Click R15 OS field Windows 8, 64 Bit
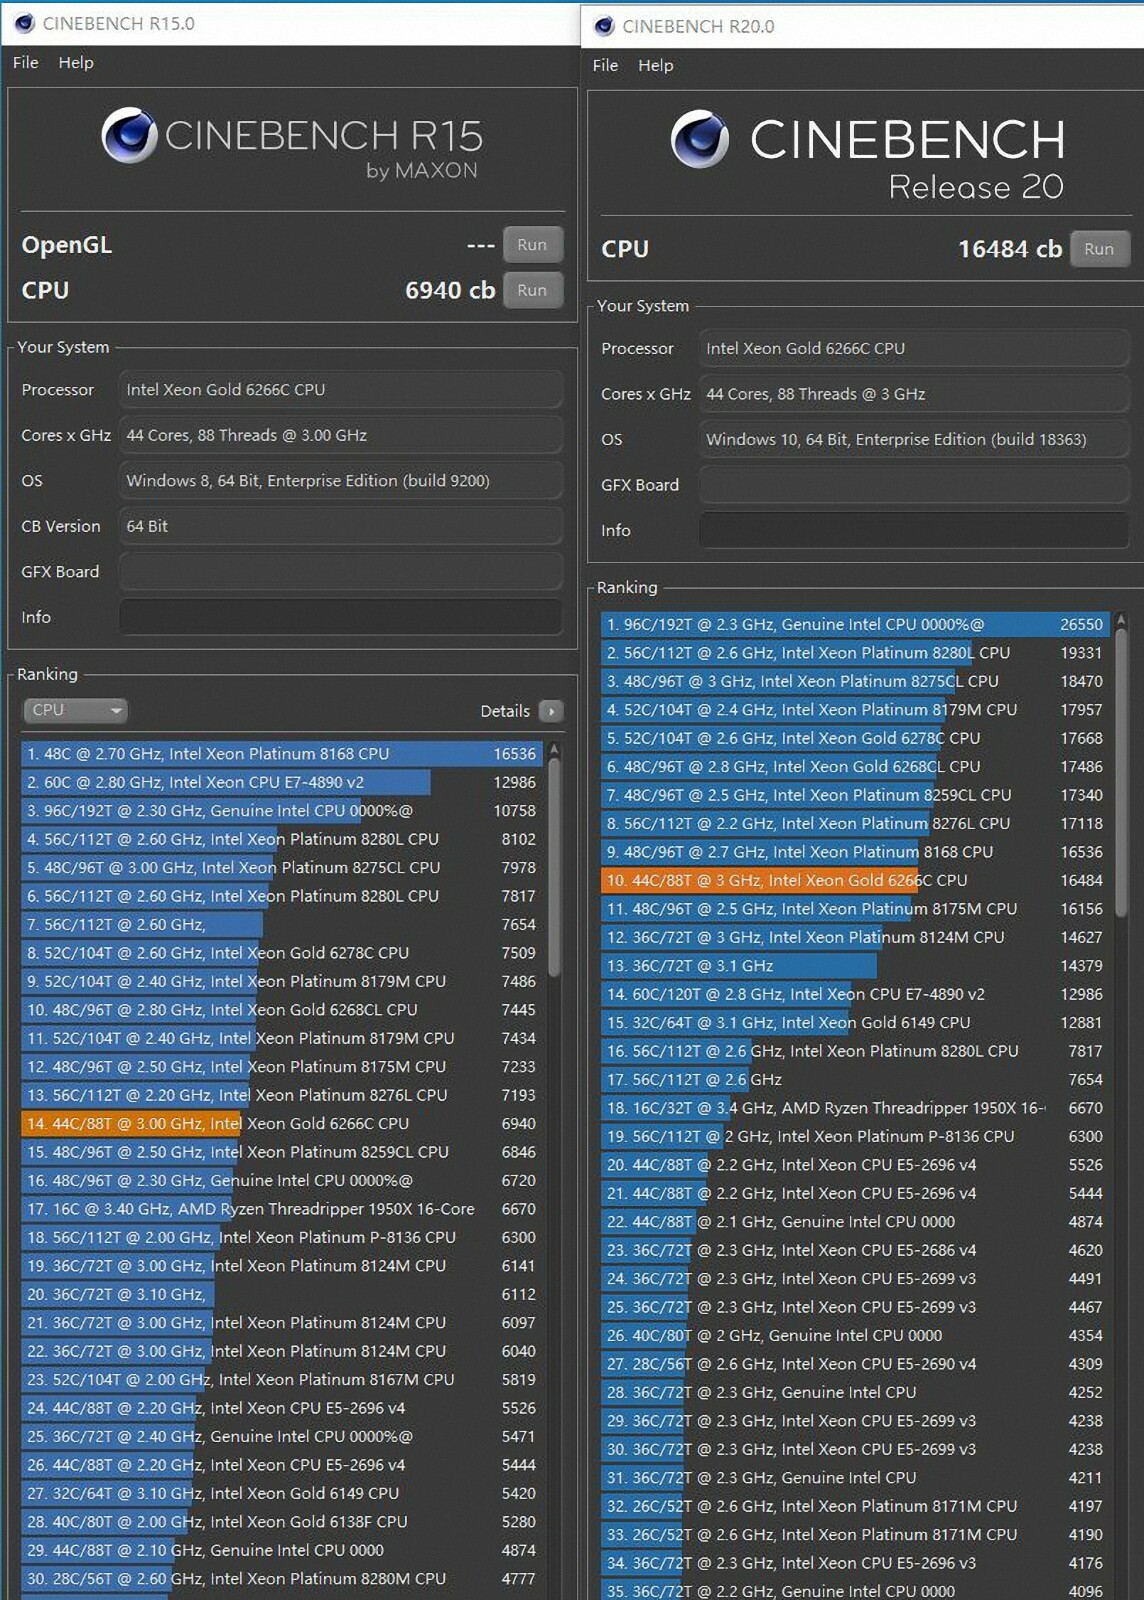Image resolution: width=1144 pixels, height=1600 pixels. click(340, 481)
